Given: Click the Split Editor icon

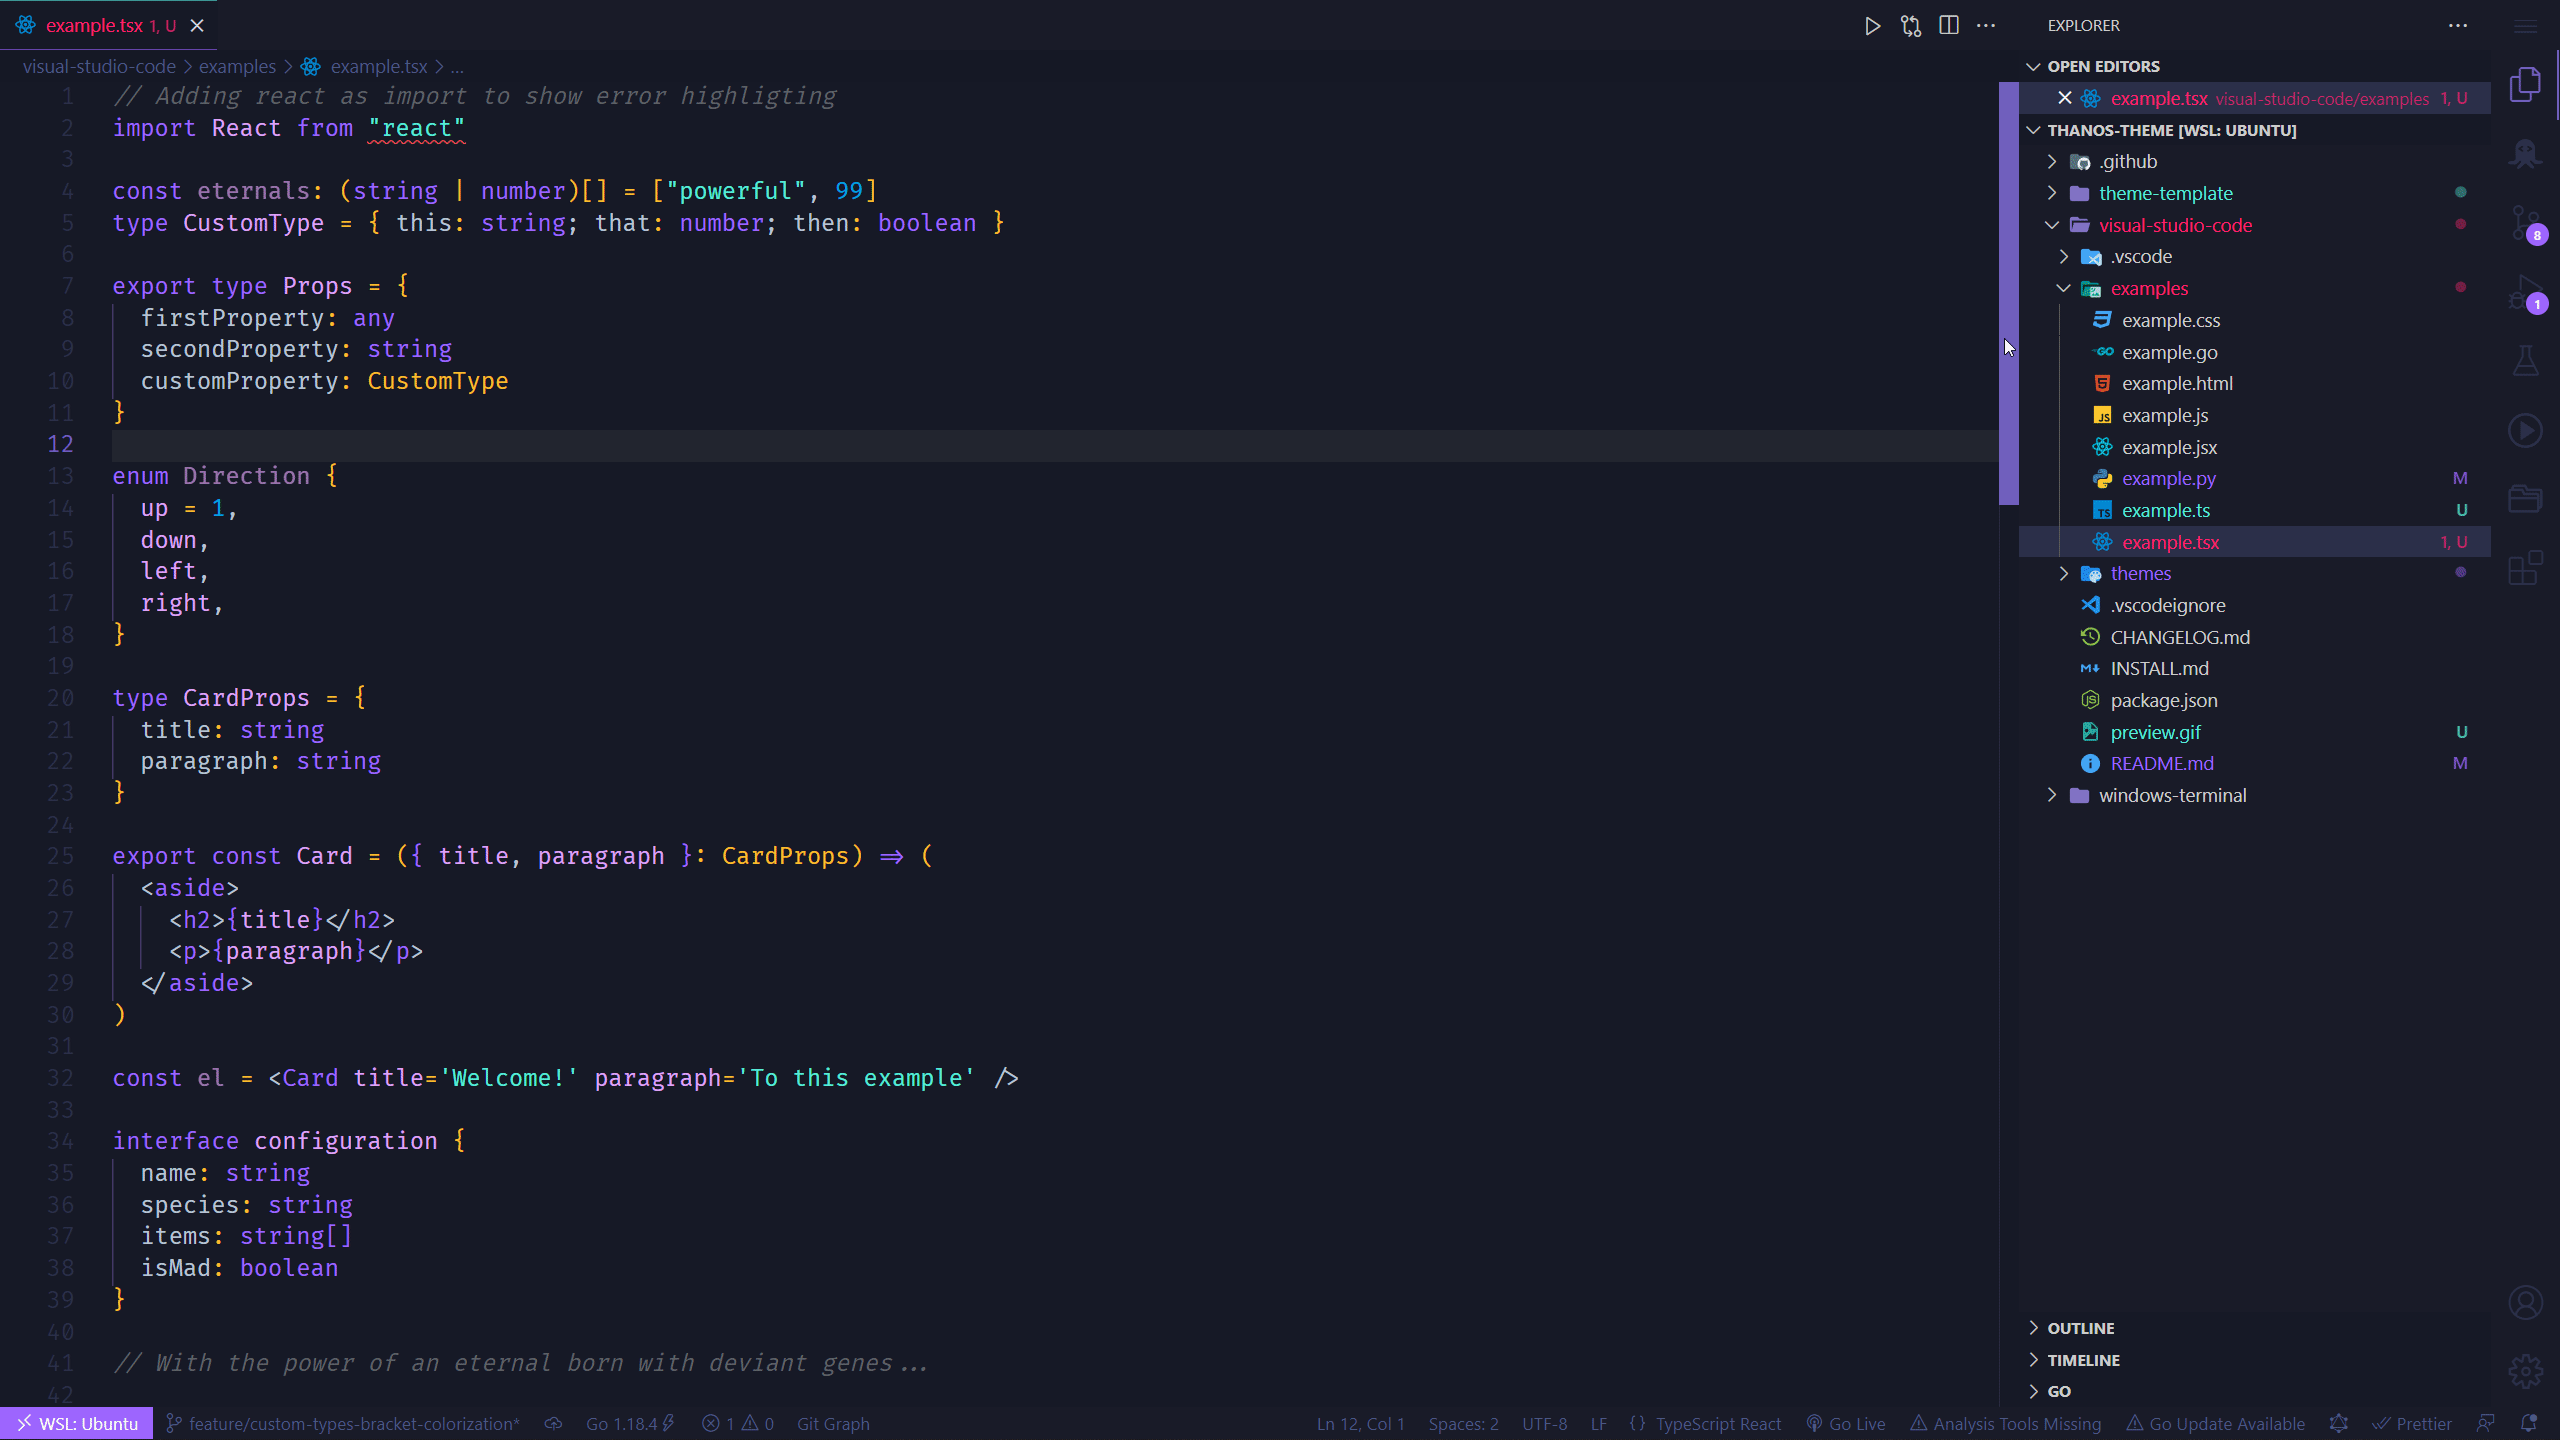Looking at the screenshot, I should (x=1948, y=26).
